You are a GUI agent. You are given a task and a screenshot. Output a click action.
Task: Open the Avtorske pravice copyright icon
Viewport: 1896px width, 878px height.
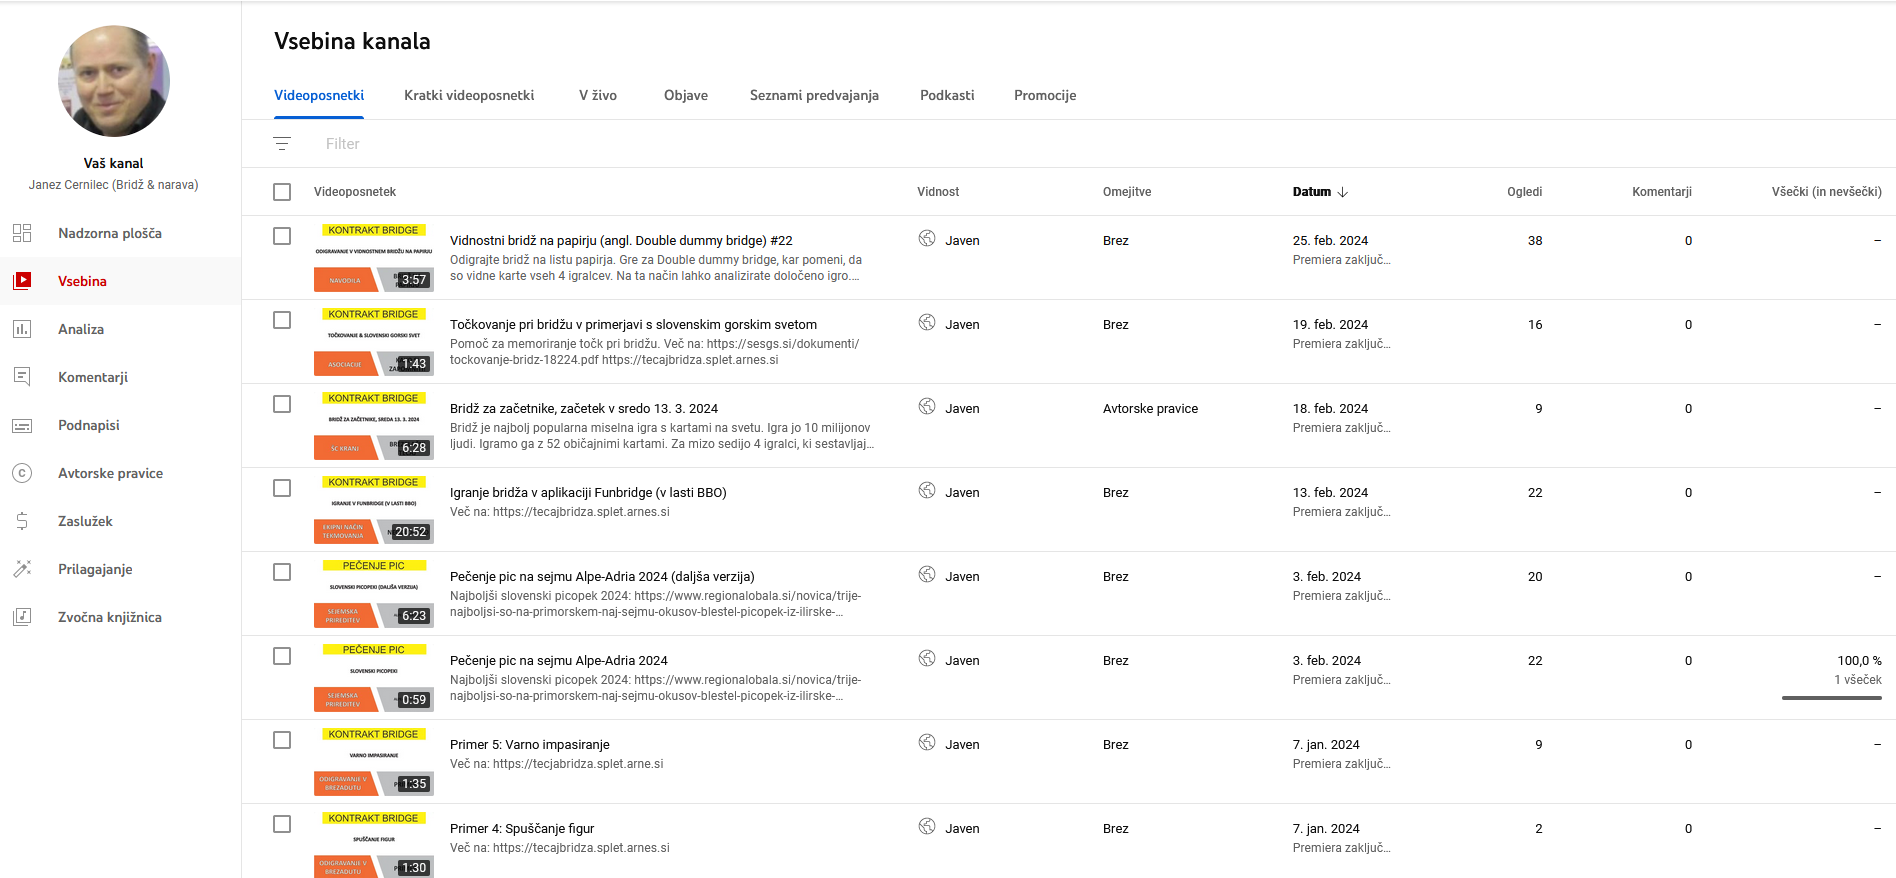[x=22, y=473]
